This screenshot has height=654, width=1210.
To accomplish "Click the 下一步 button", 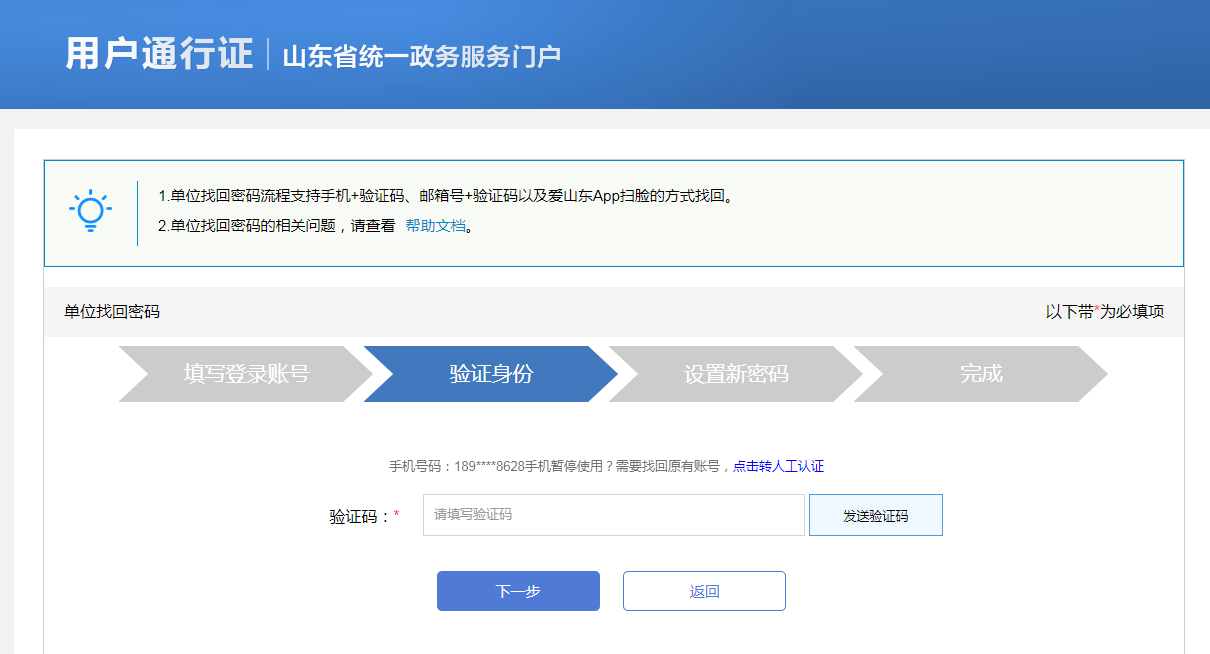I will [x=518, y=591].
